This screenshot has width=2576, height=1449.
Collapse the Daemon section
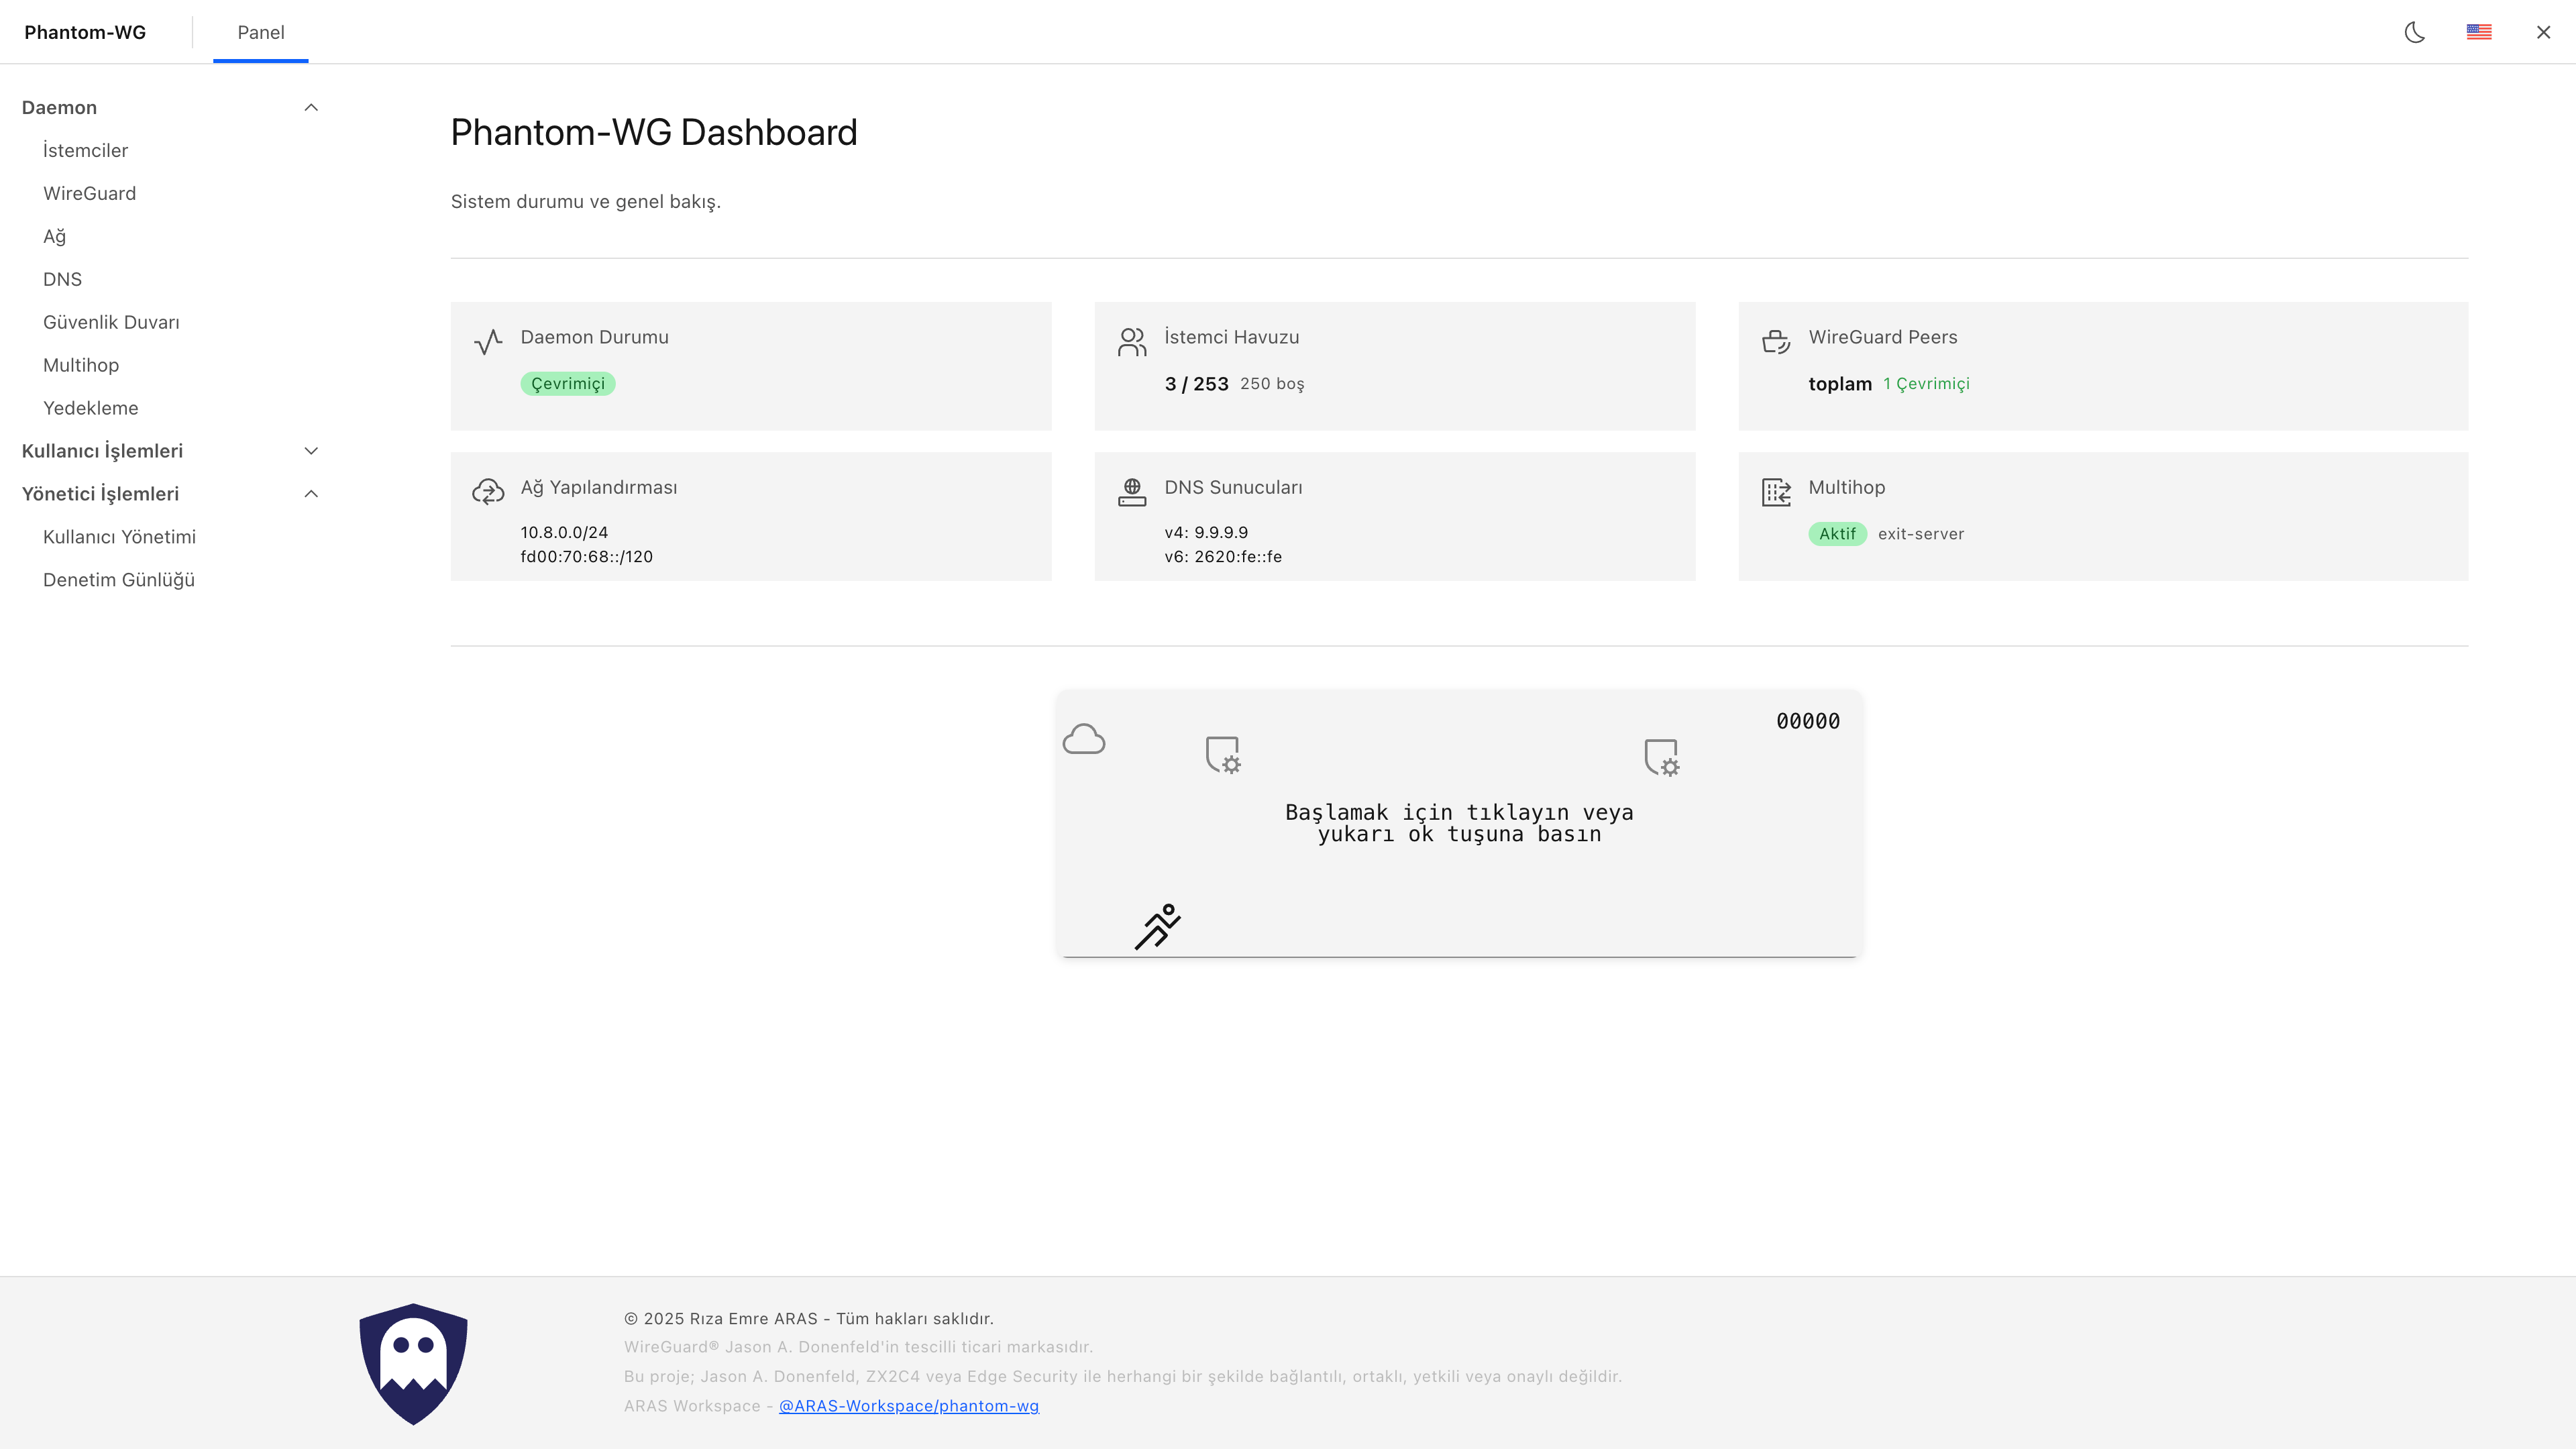310,107
